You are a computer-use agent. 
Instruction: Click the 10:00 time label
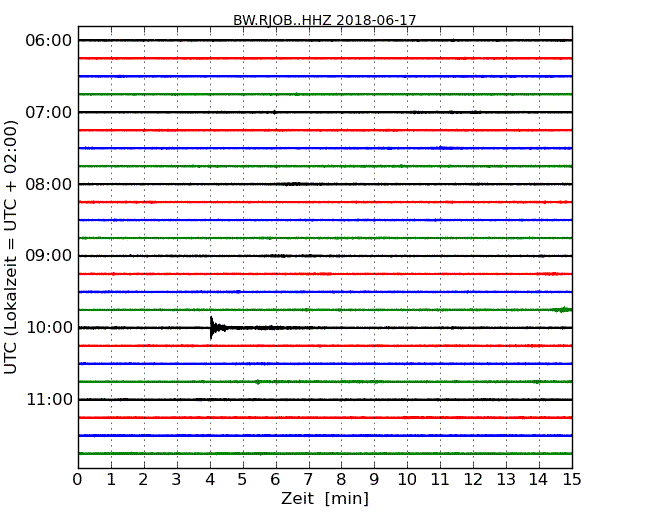[x=49, y=328]
